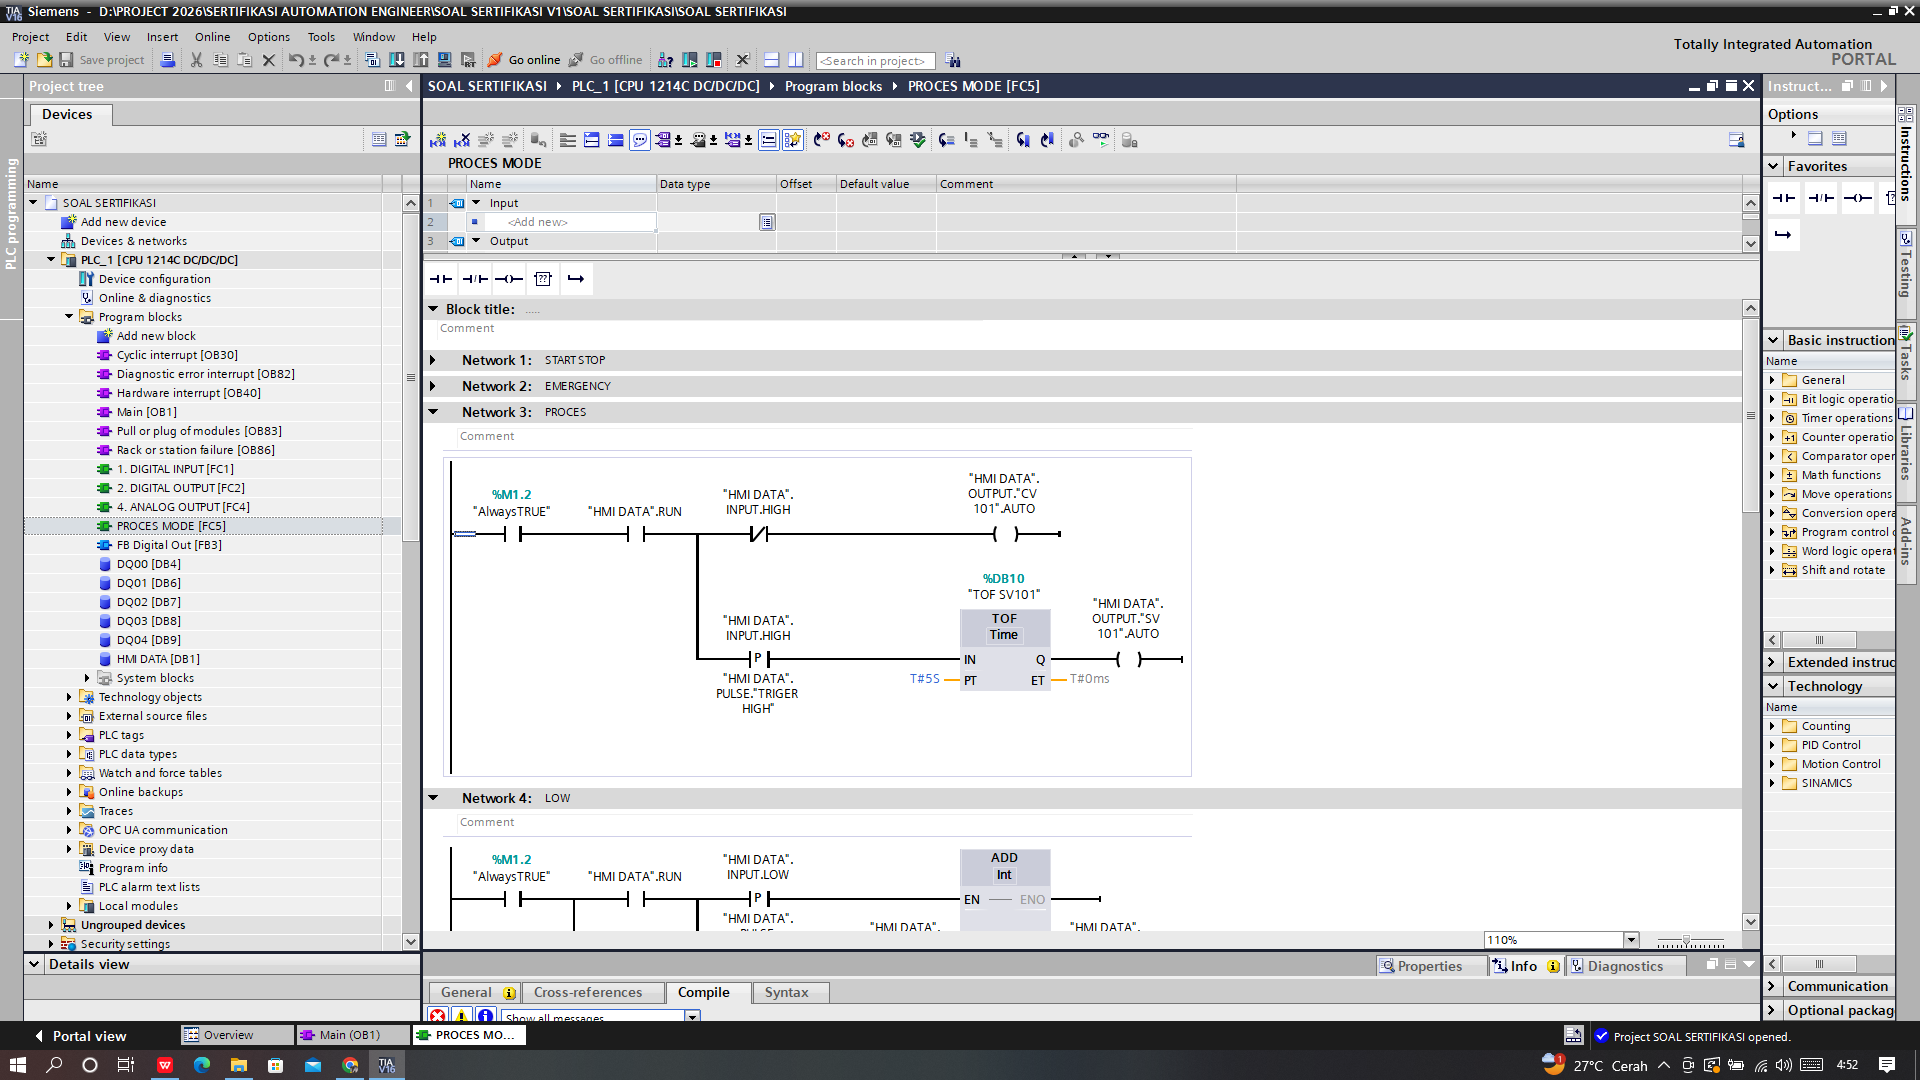Toggle absolute/symbolic operands in editor toolbar

(x=662, y=140)
